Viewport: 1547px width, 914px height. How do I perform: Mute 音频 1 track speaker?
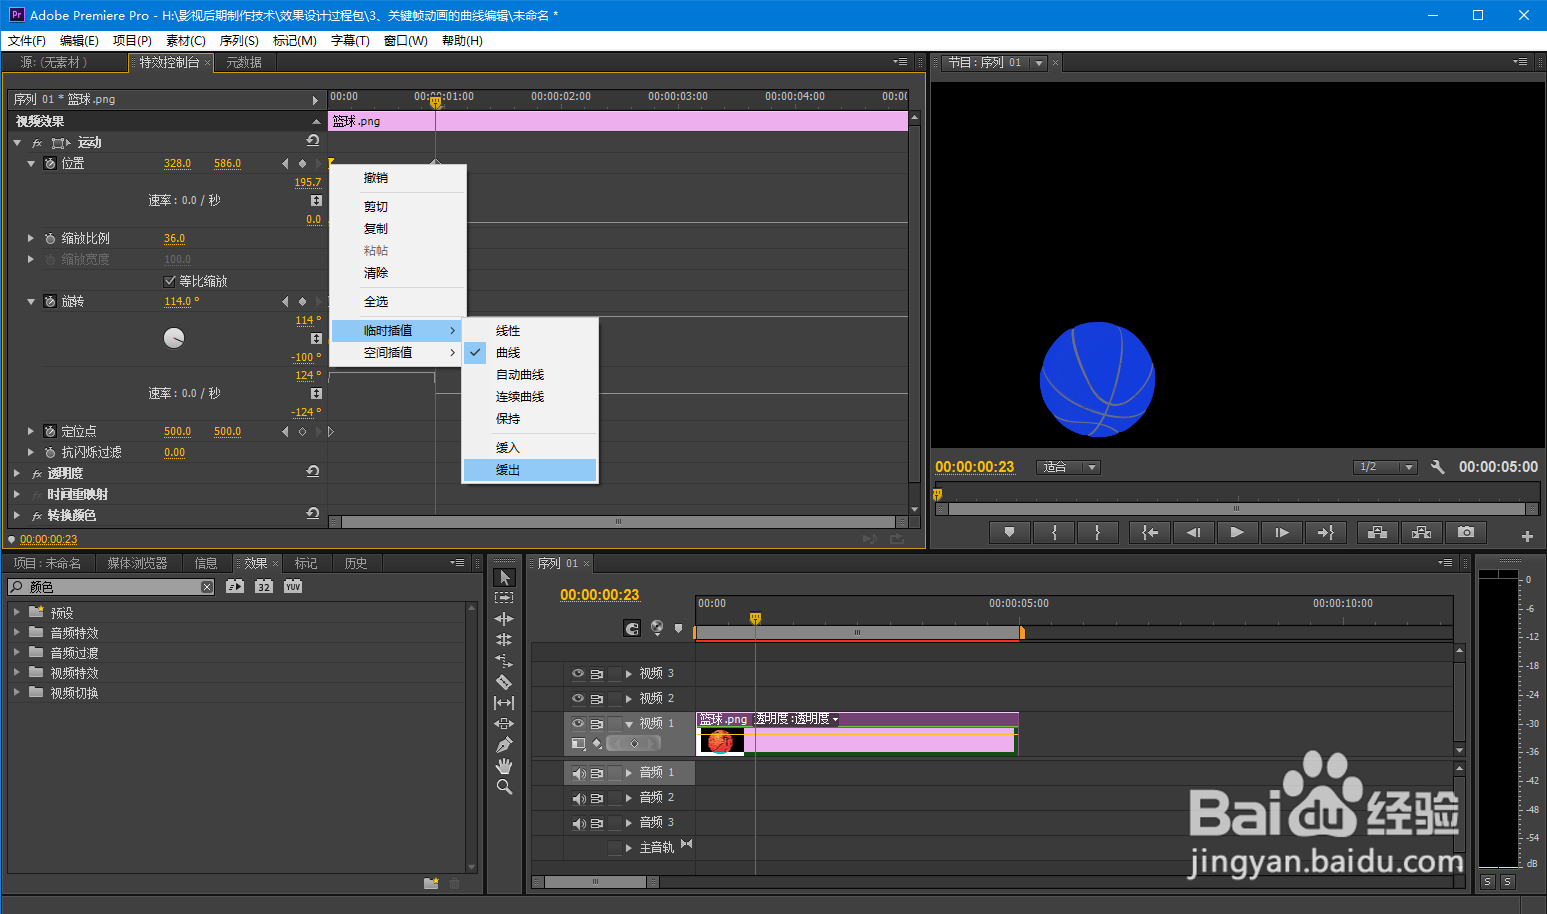pyautogui.click(x=578, y=773)
